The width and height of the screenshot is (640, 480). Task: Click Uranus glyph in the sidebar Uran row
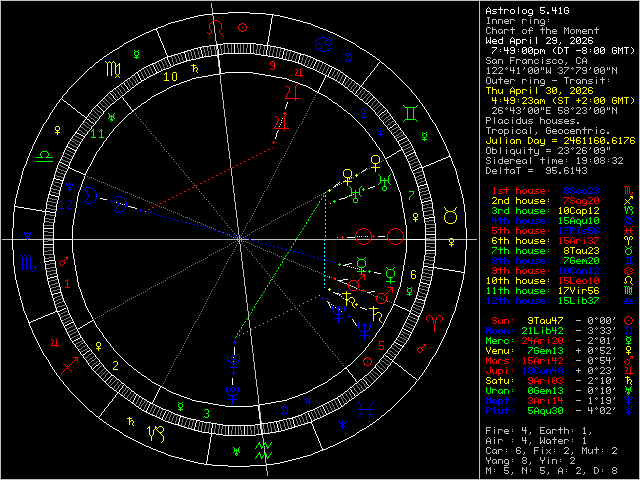point(629,391)
